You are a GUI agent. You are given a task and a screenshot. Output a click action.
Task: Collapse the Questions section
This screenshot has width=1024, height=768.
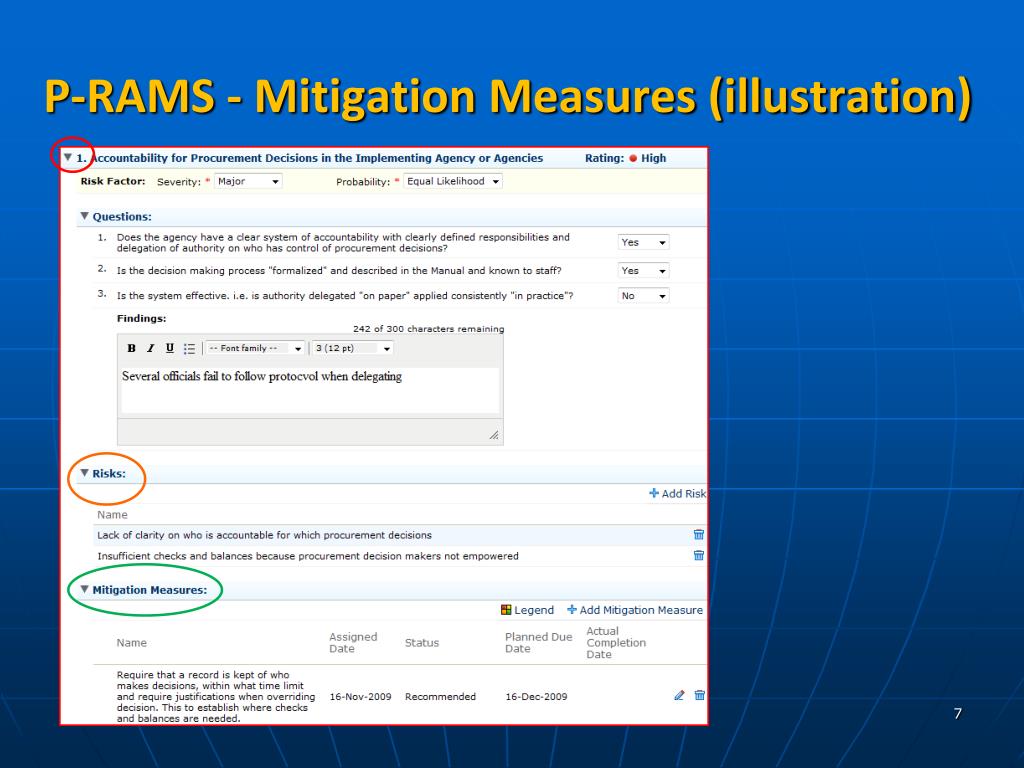point(84,216)
